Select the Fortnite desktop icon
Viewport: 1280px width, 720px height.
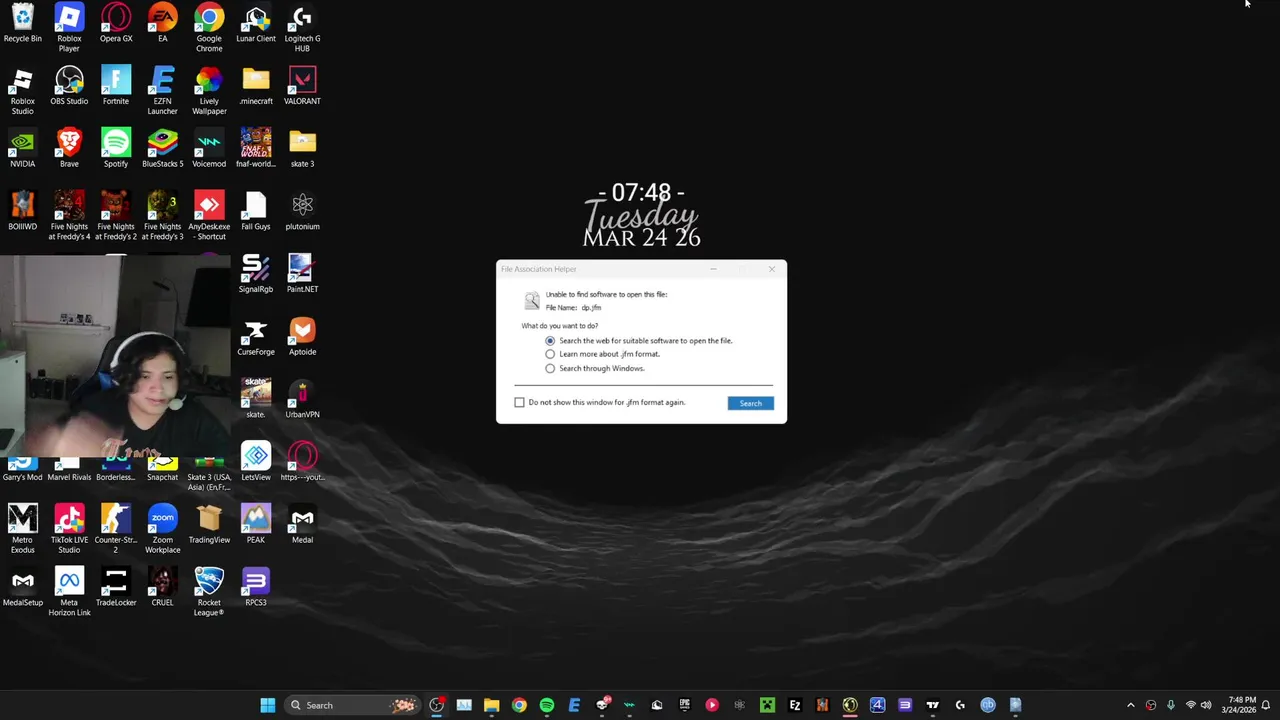[116, 87]
